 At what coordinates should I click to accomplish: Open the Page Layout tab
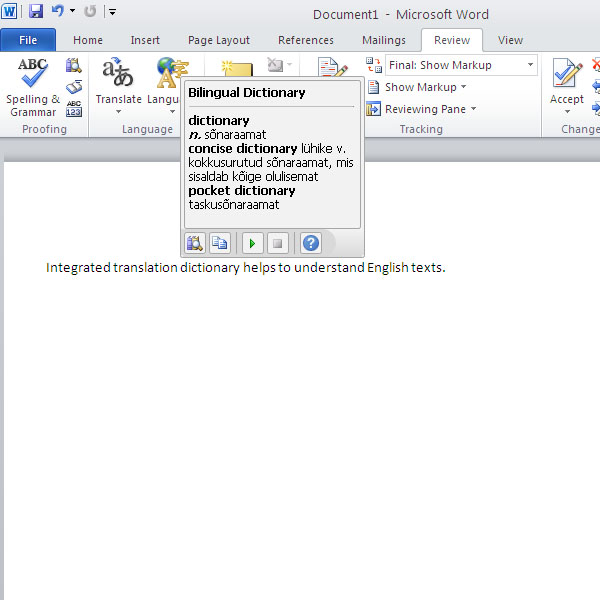click(x=218, y=40)
